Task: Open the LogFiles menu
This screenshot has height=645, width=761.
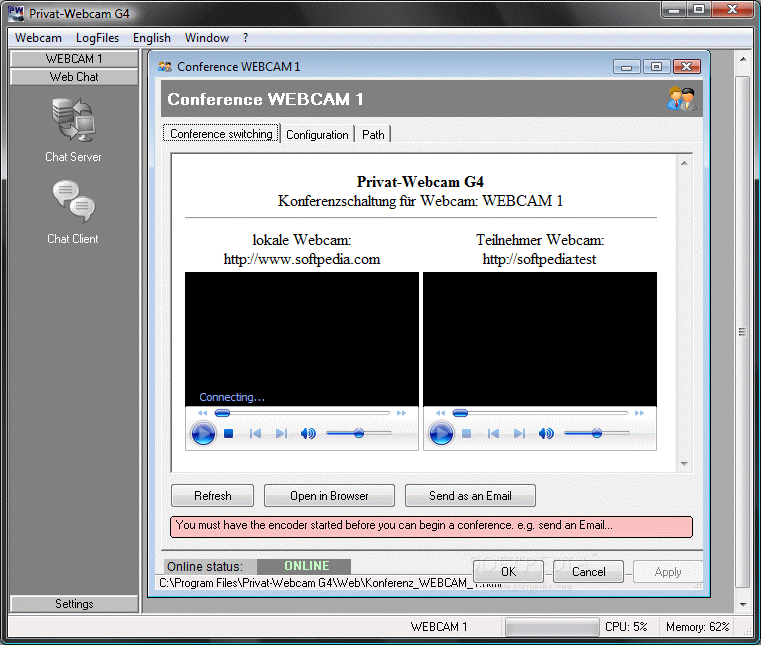Action: coord(97,38)
